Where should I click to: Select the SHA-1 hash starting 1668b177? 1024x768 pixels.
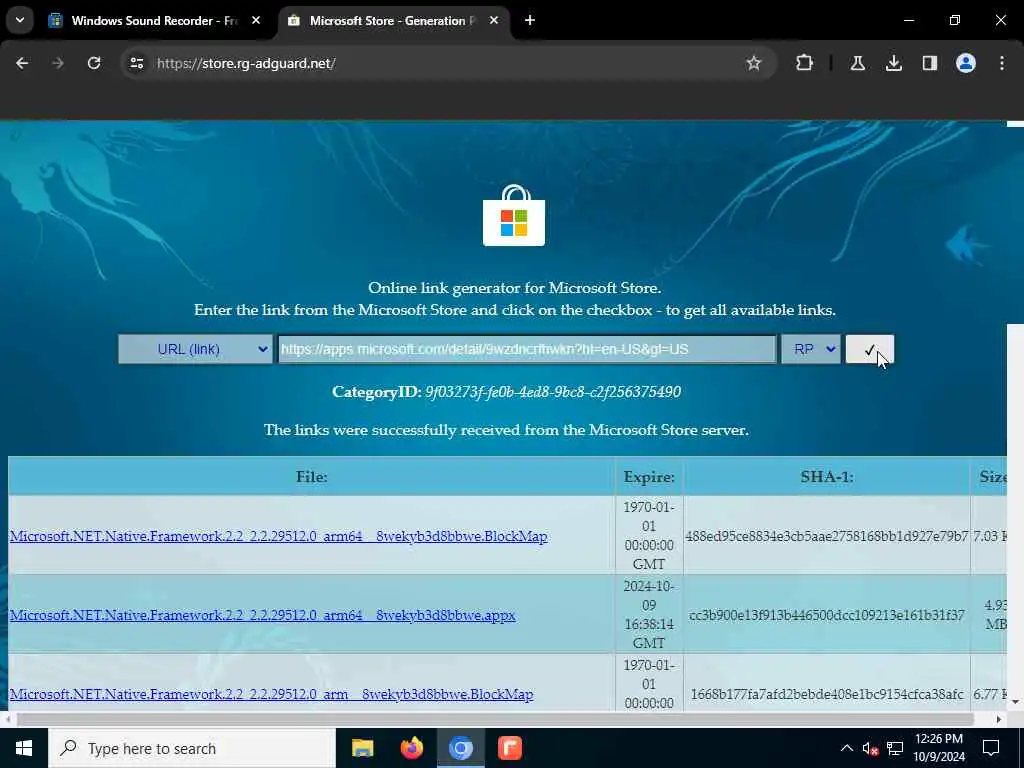(x=827, y=694)
